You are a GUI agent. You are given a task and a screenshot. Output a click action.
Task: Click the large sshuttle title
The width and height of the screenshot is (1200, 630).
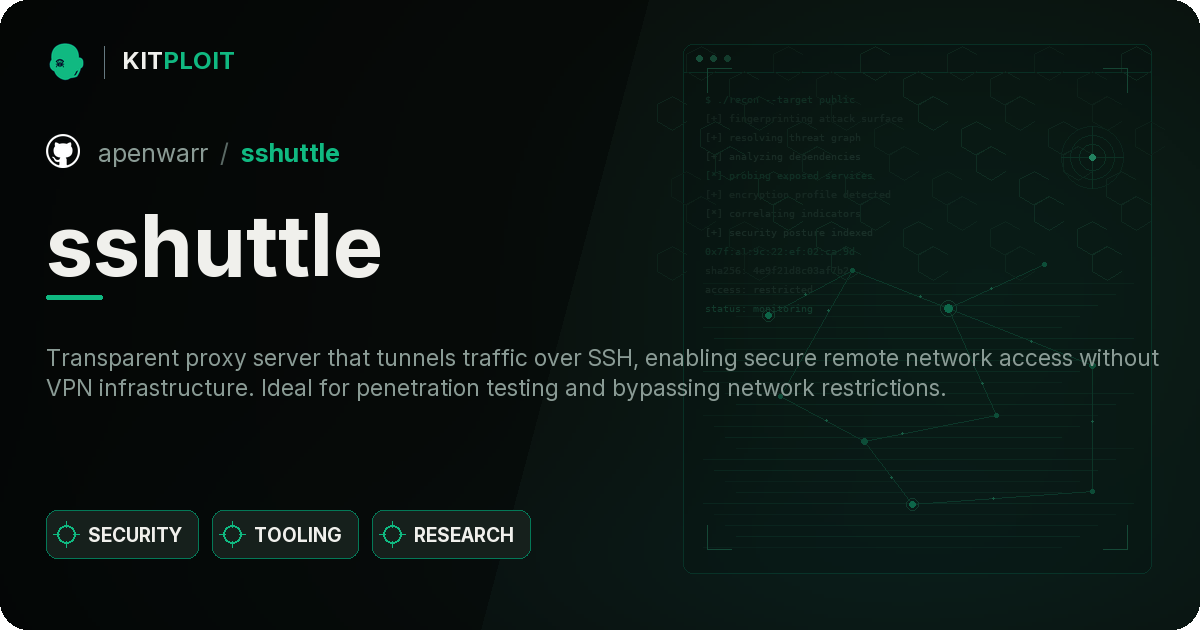(x=214, y=246)
